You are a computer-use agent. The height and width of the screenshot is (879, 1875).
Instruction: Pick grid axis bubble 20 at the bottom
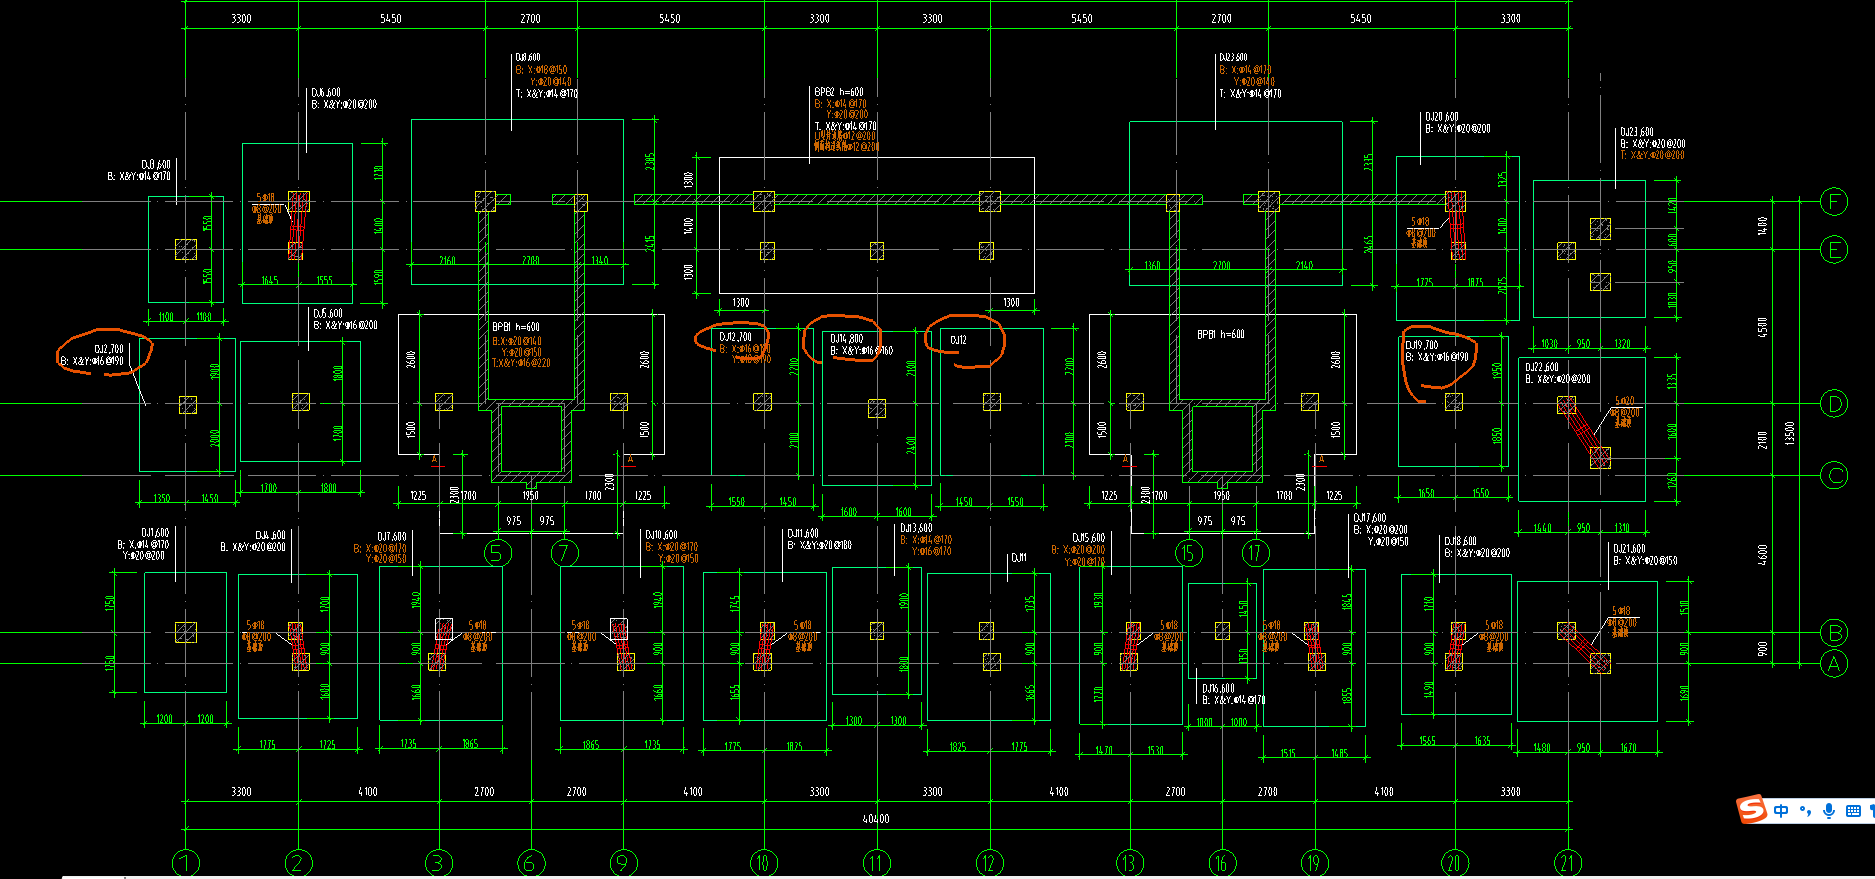click(x=1455, y=863)
